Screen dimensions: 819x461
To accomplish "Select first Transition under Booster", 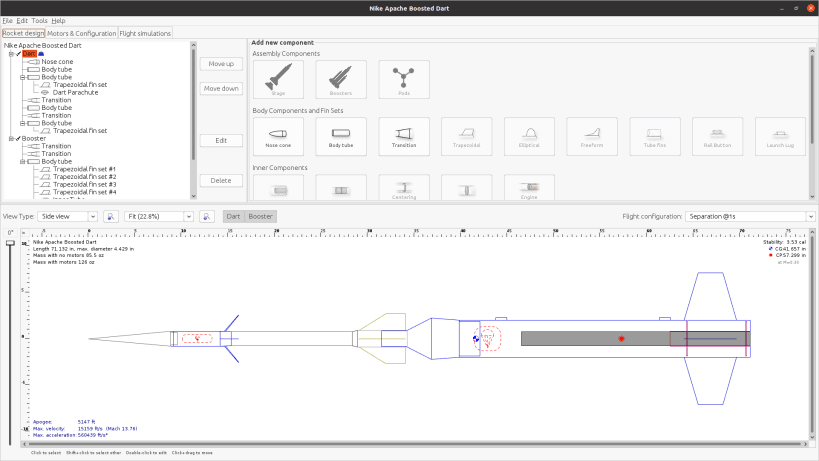I will [x=56, y=146].
